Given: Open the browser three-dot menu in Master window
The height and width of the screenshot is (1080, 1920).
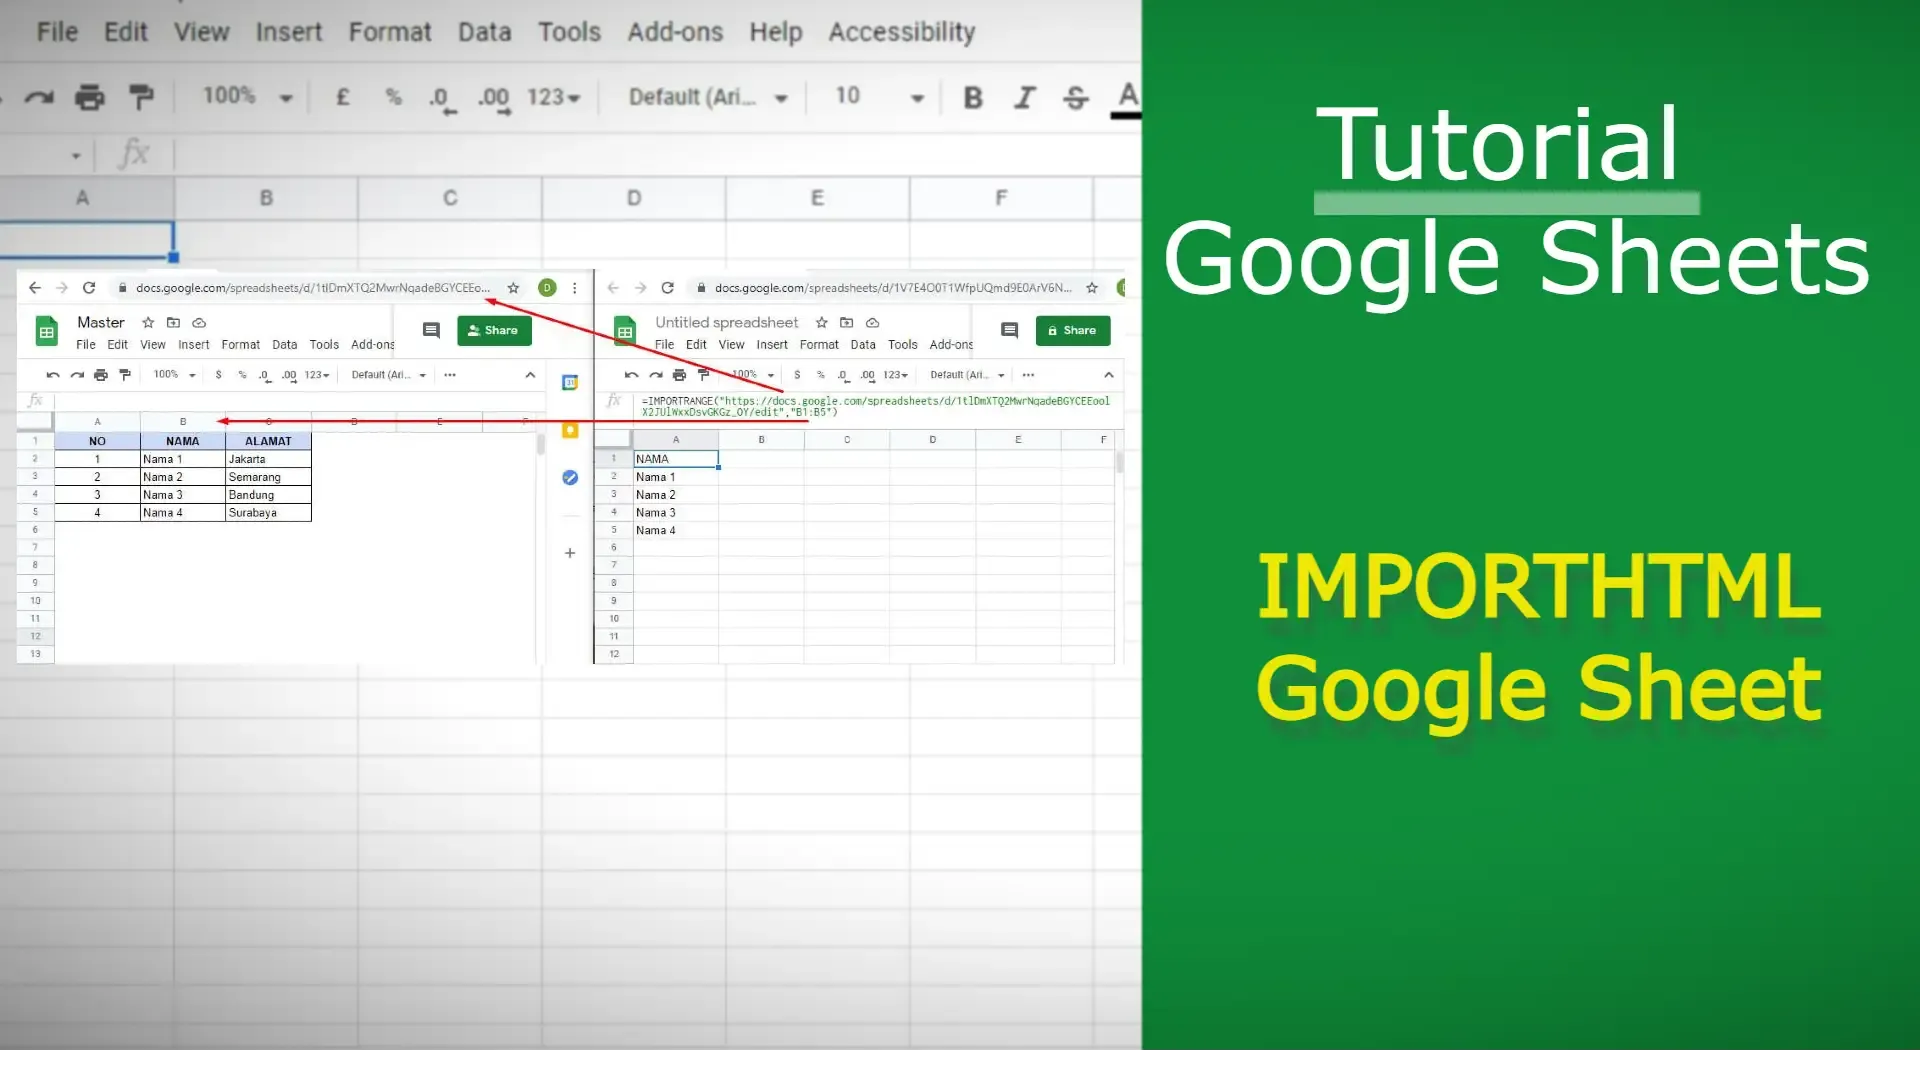Looking at the screenshot, I should [574, 288].
